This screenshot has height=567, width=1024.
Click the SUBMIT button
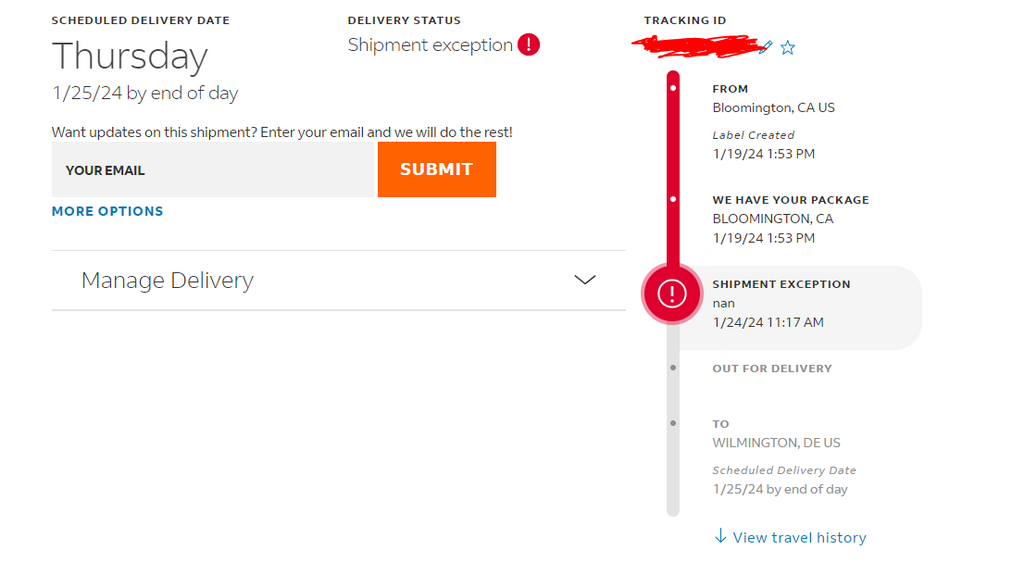(x=437, y=169)
